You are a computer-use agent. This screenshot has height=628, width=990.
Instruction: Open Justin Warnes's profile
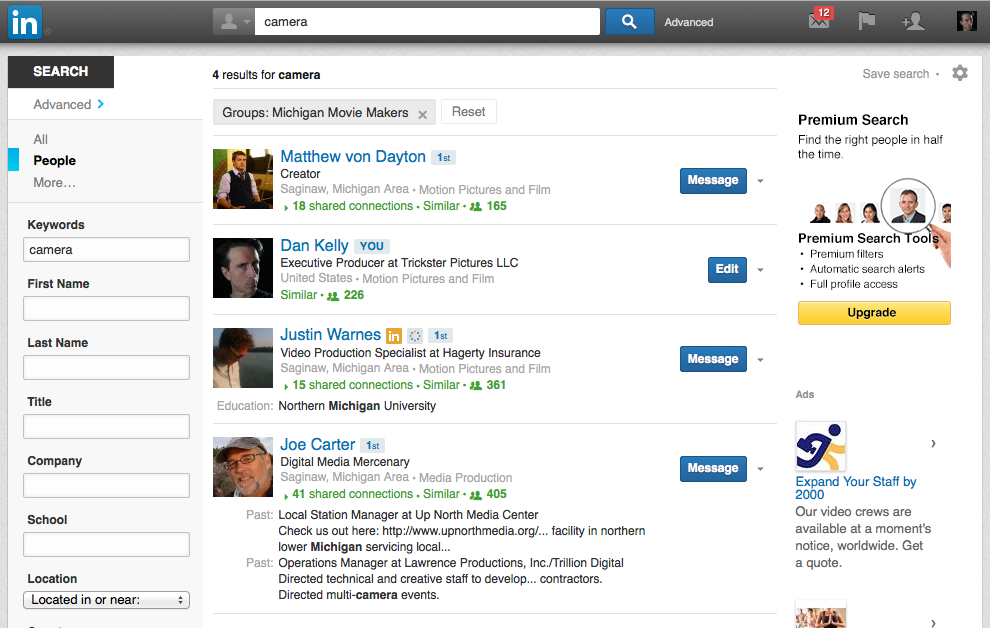click(330, 335)
